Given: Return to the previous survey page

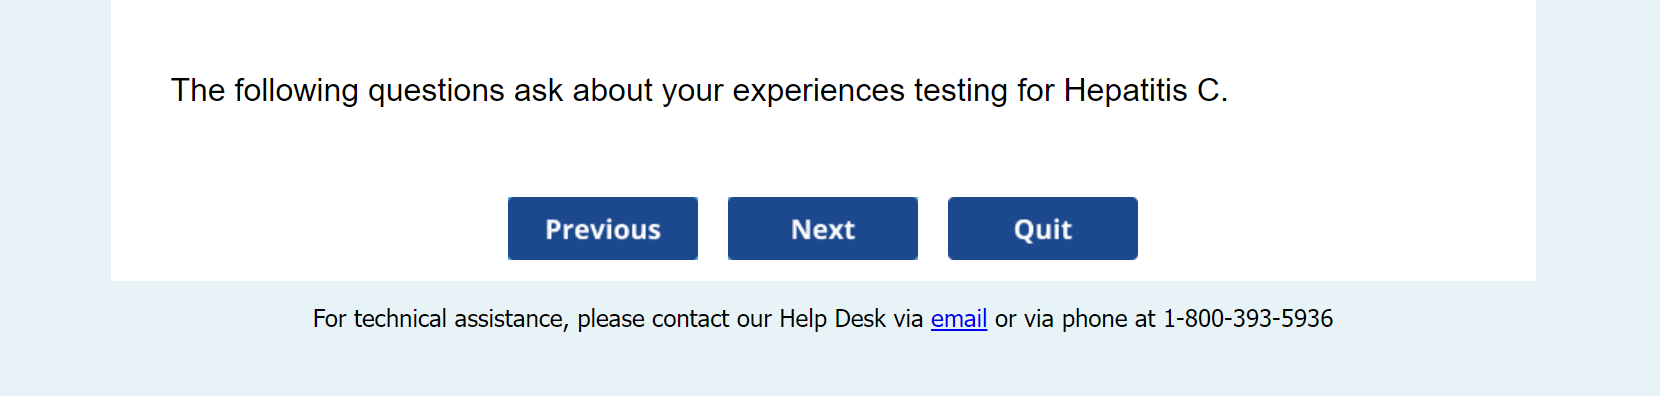Looking at the screenshot, I should click(x=603, y=229).
